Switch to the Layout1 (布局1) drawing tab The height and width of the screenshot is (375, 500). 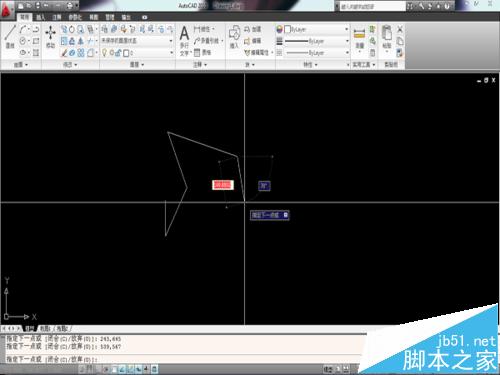click(45, 329)
